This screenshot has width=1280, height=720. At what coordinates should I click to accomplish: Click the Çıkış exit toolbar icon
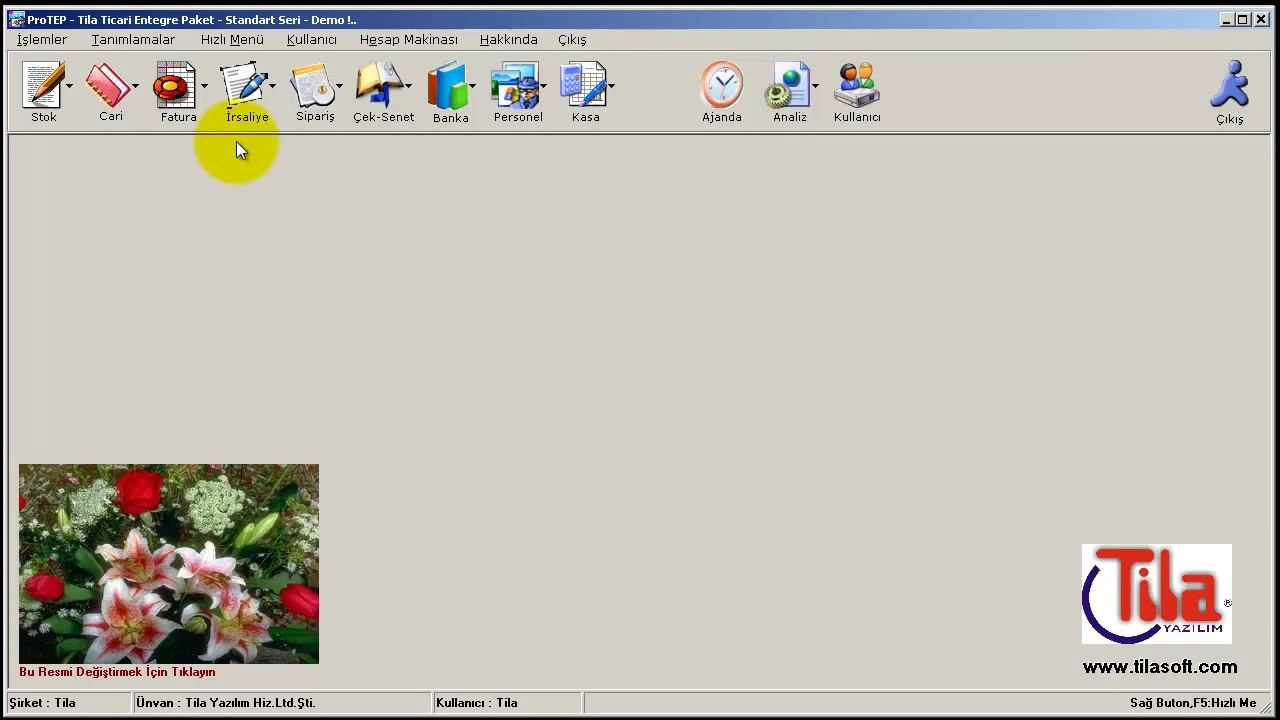(1230, 86)
